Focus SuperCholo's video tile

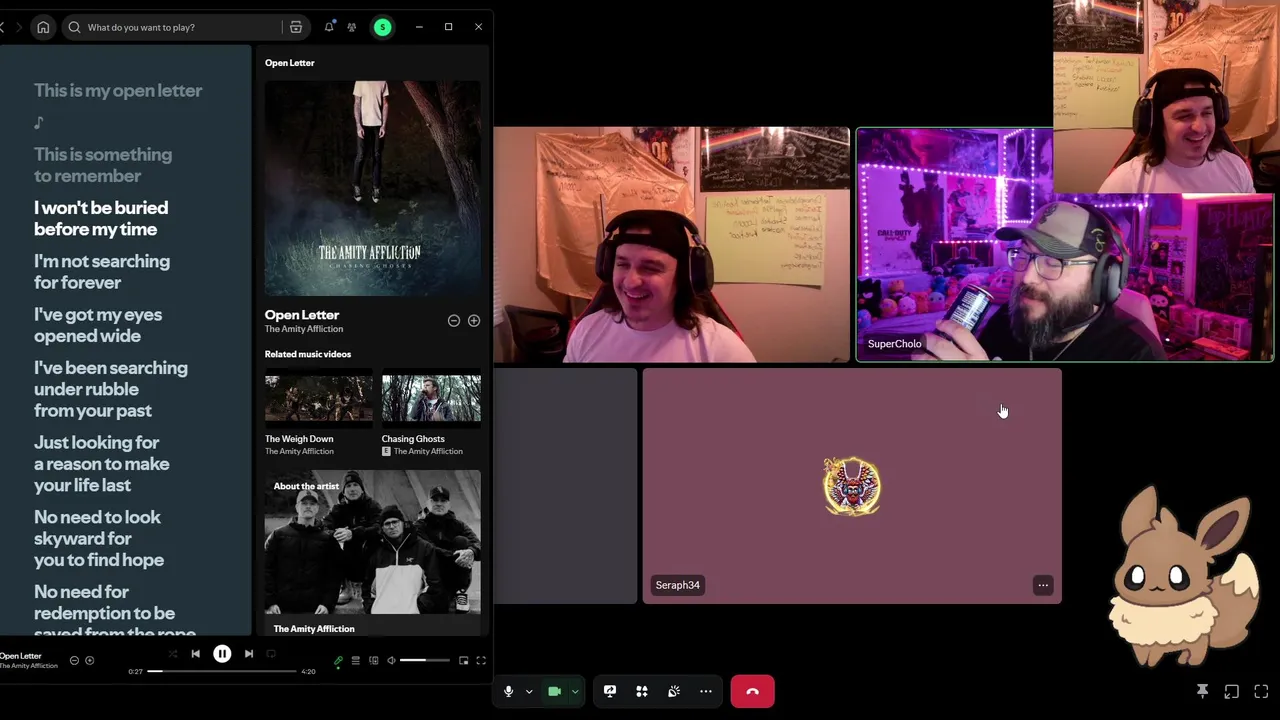tap(1064, 244)
